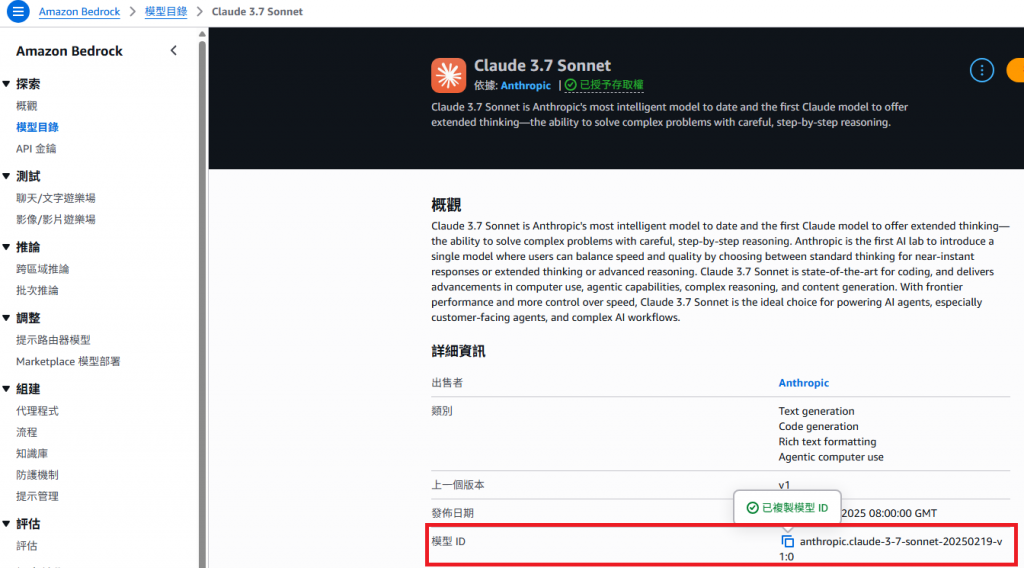The height and width of the screenshot is (568, 1024).
Task: Collapse the 評估 section
Action: [7, 524]
